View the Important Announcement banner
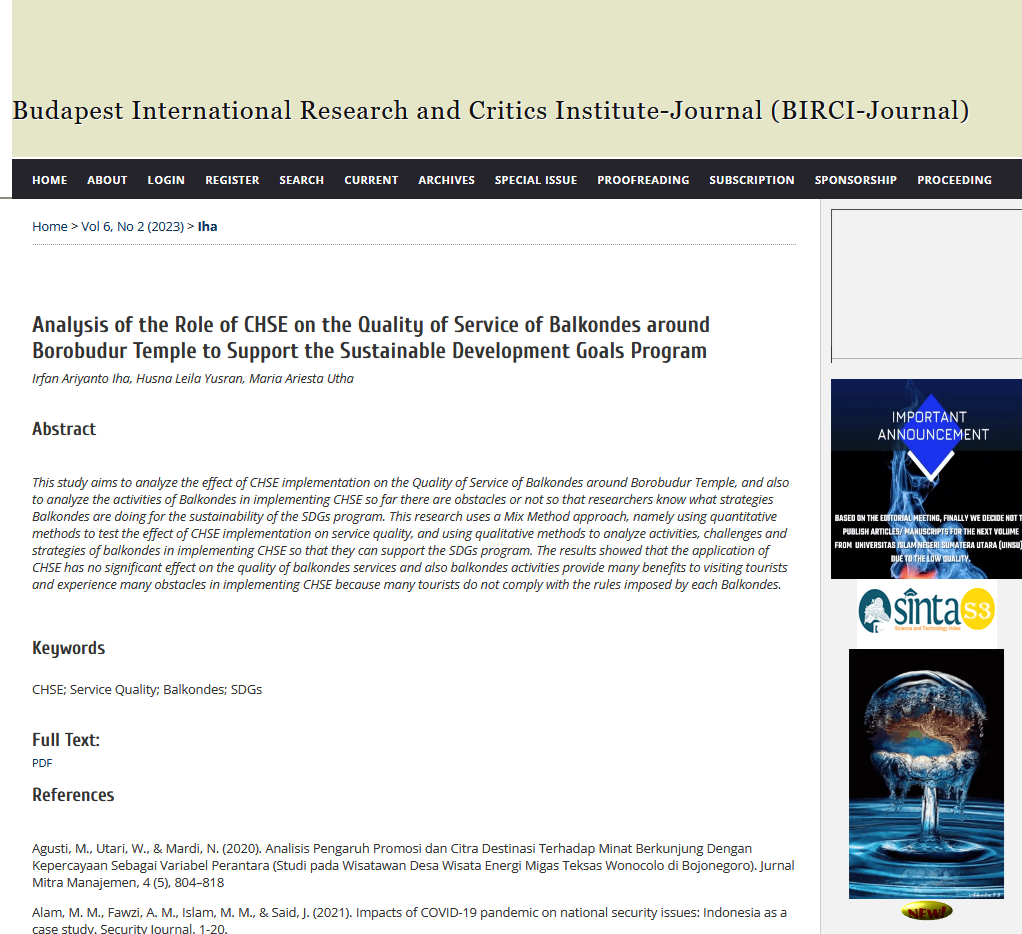The width and height of the screenshot is (1022, 934). click(926, 479)
